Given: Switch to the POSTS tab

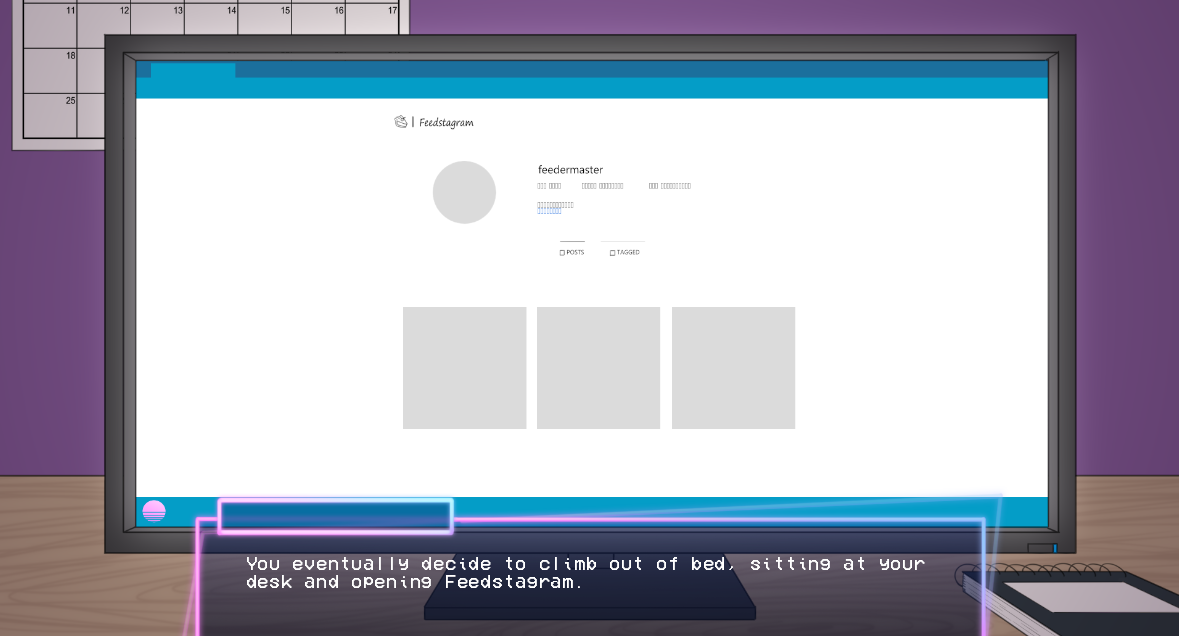Looking at the screenshot, I should [575, 252].
